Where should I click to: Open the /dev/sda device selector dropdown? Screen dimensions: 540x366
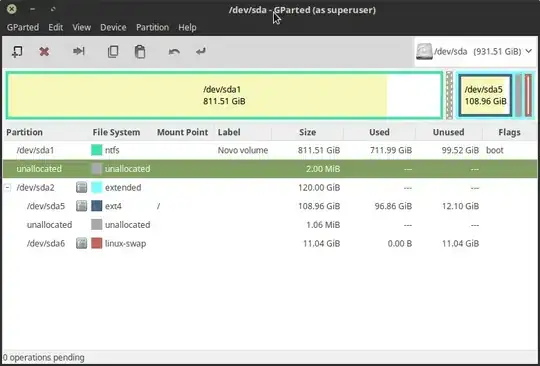coord(475,52)
